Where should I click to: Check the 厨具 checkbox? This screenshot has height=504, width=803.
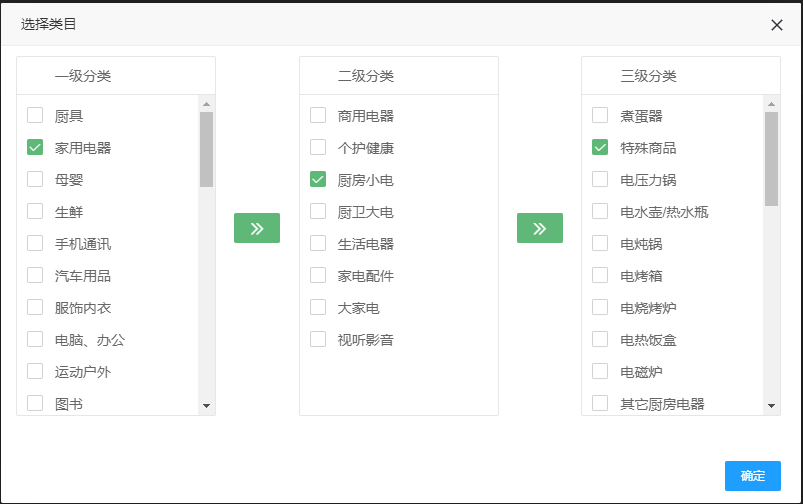[x=35, y=115]
